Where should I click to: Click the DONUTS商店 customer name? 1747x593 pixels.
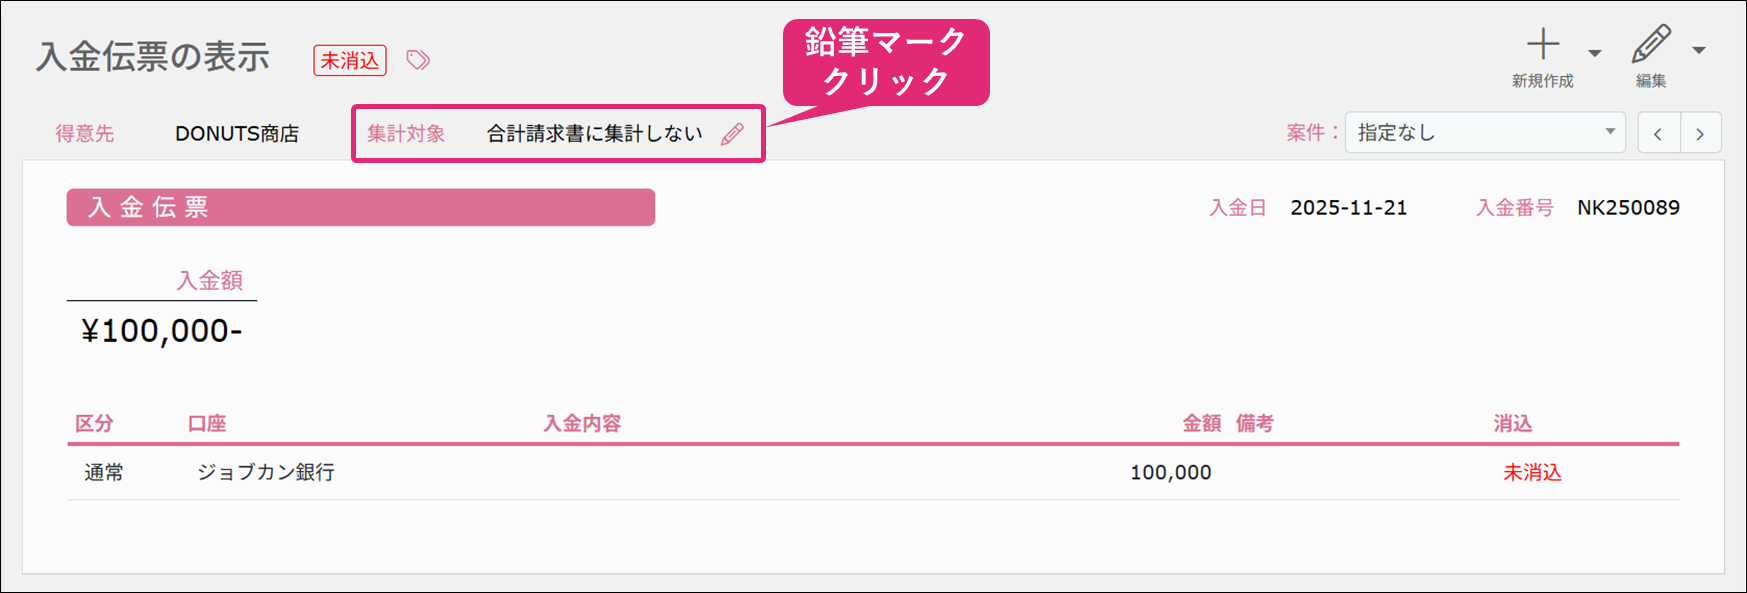237,134
